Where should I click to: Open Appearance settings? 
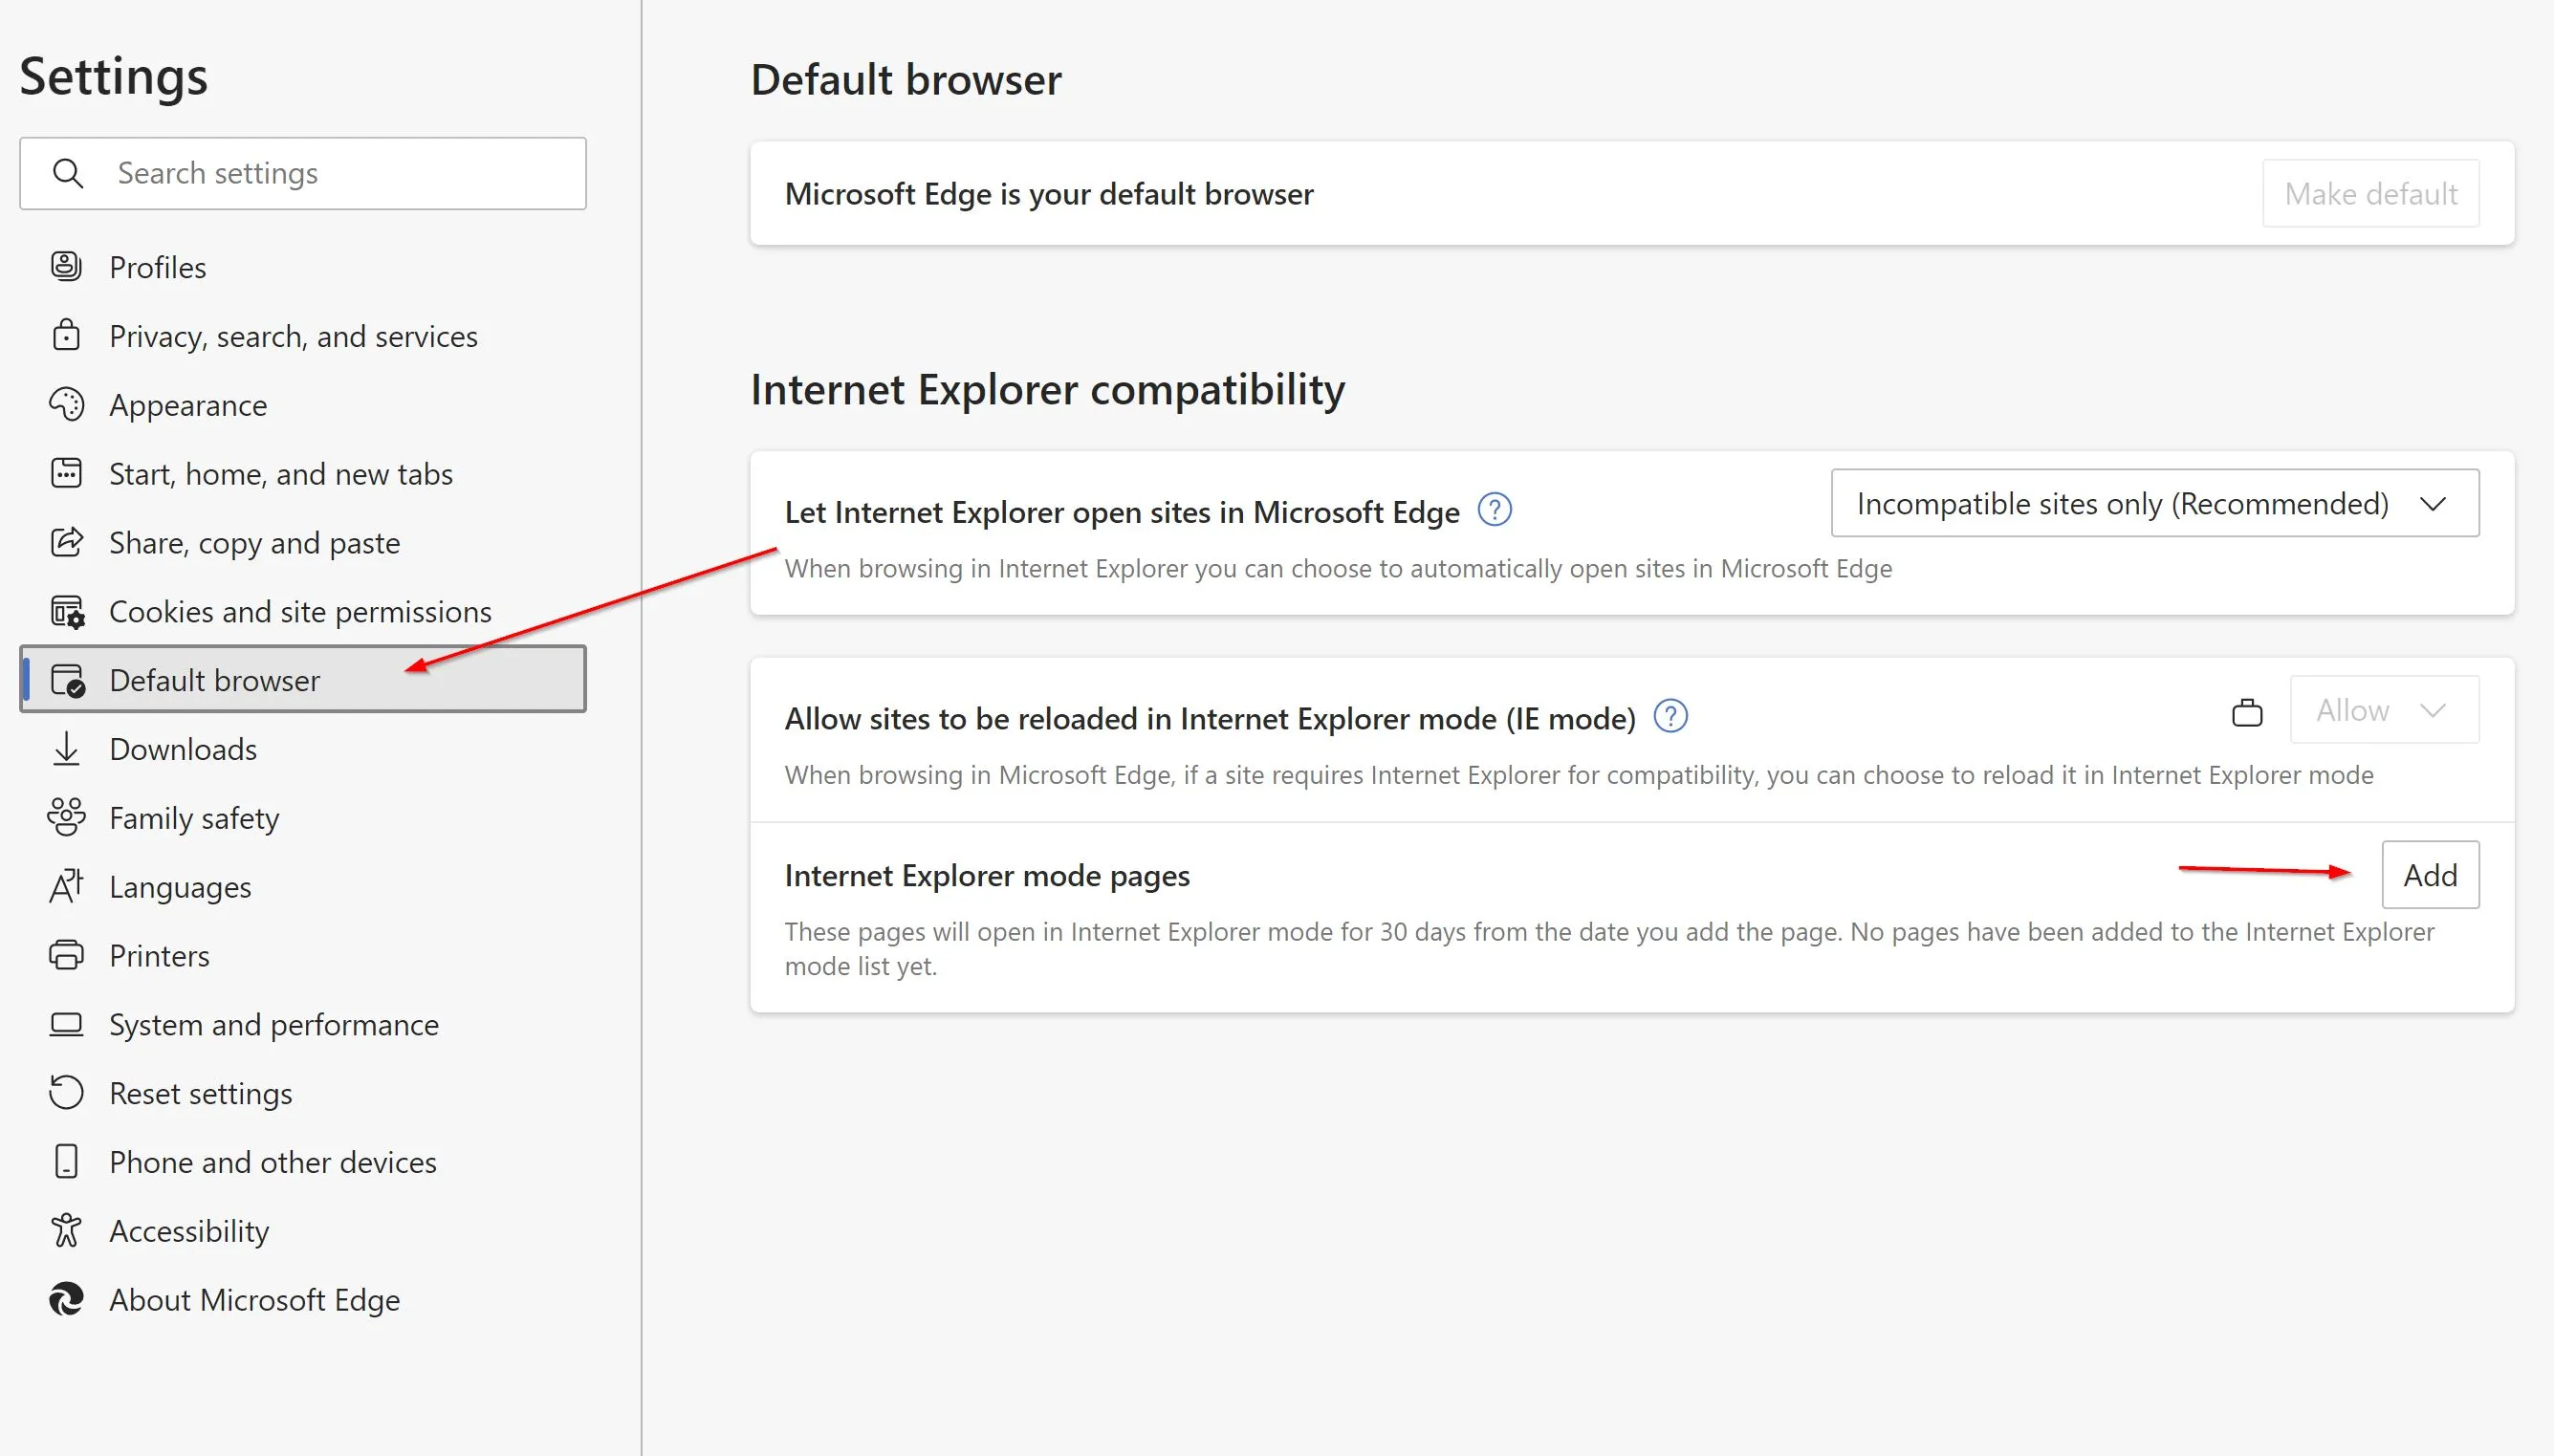tap(303, 405)
